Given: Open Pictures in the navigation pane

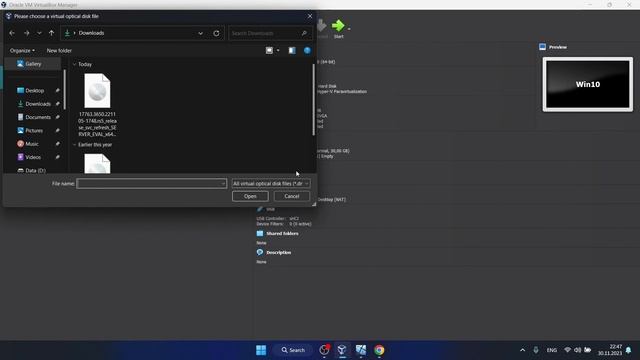Looking at the screenshot, I should 34,131.
